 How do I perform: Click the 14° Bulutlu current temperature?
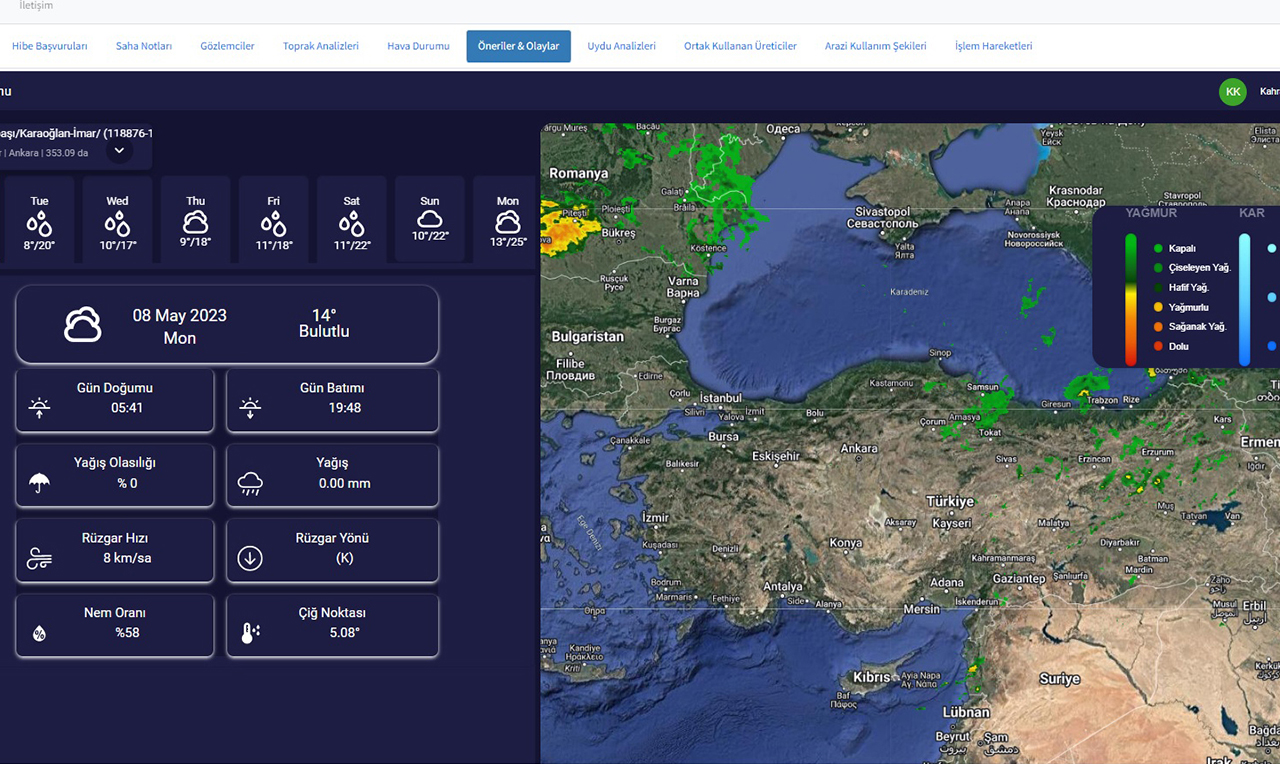[x=324, y=323]
